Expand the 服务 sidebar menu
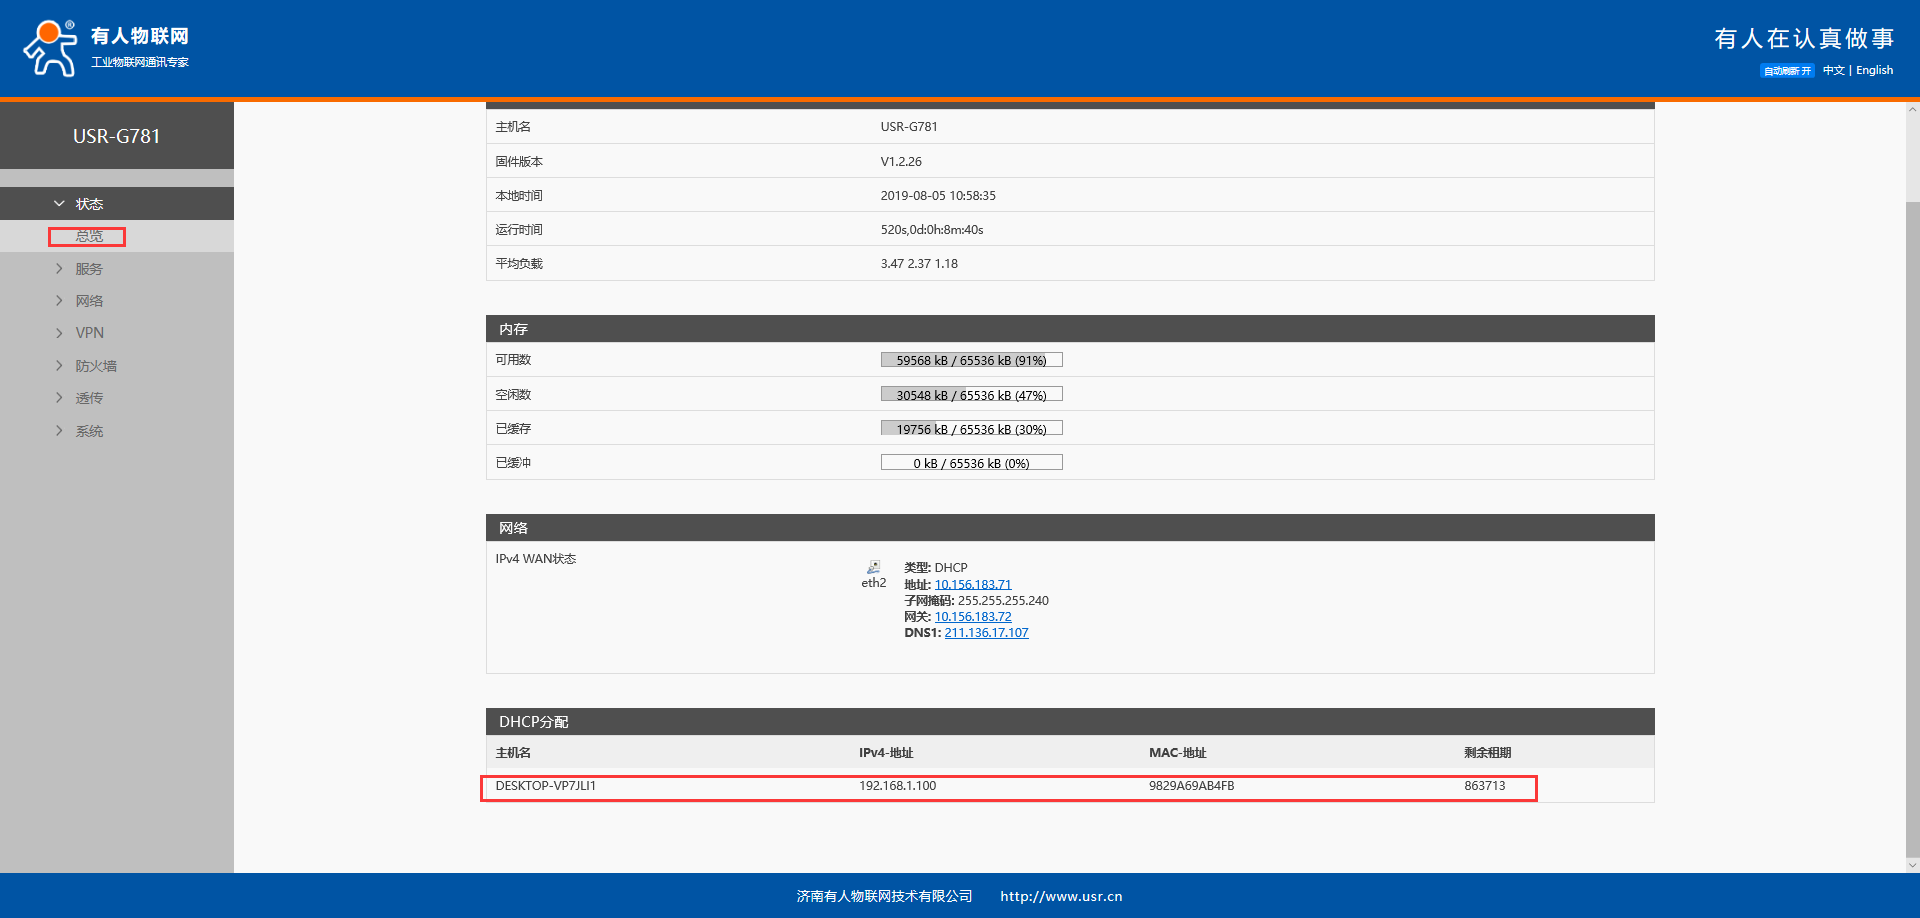Screen dimensions: 1920x918 pyautogui.click(x=89, y=269)
